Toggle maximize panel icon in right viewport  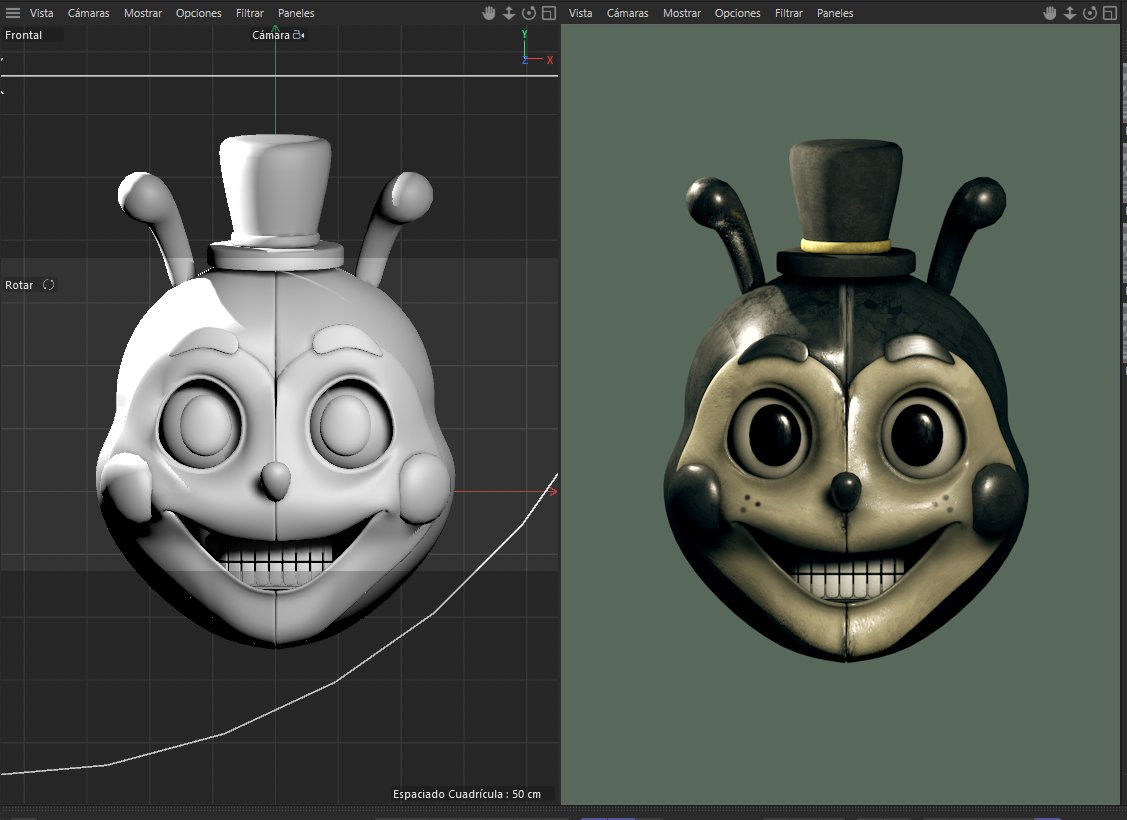tap(1110, 13)
